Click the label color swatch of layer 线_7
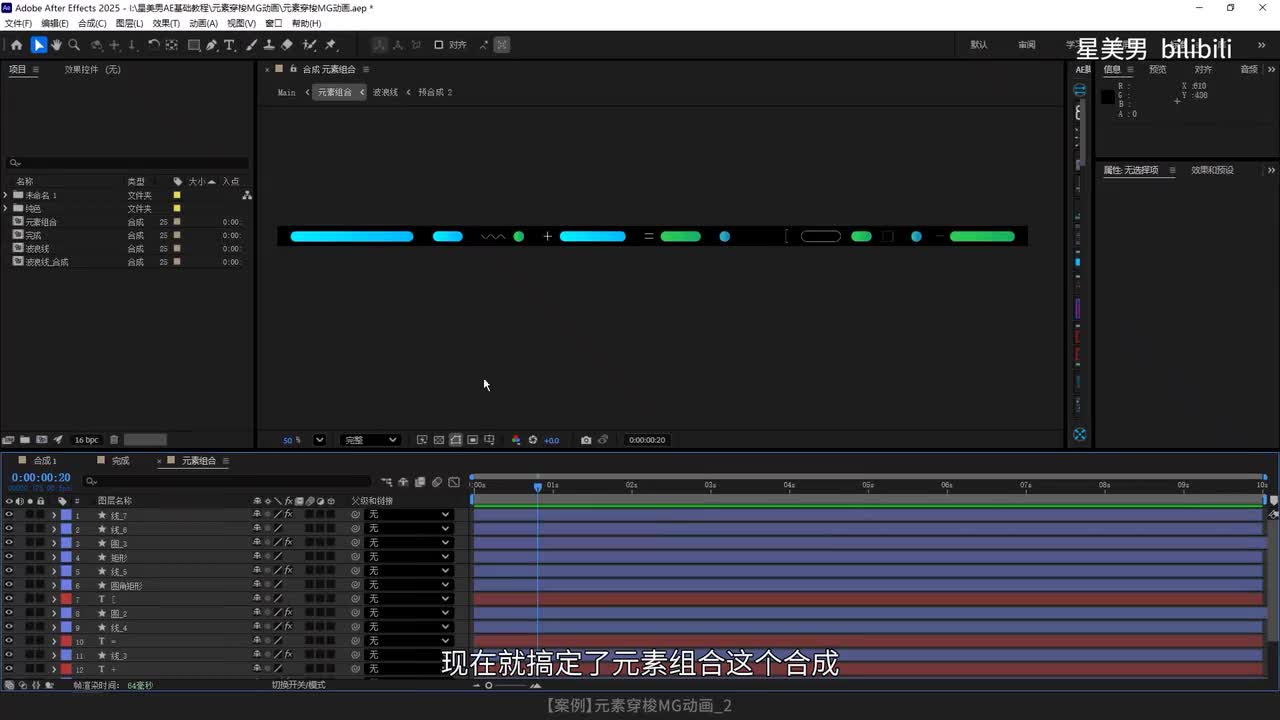 click(x=66, y=515)
